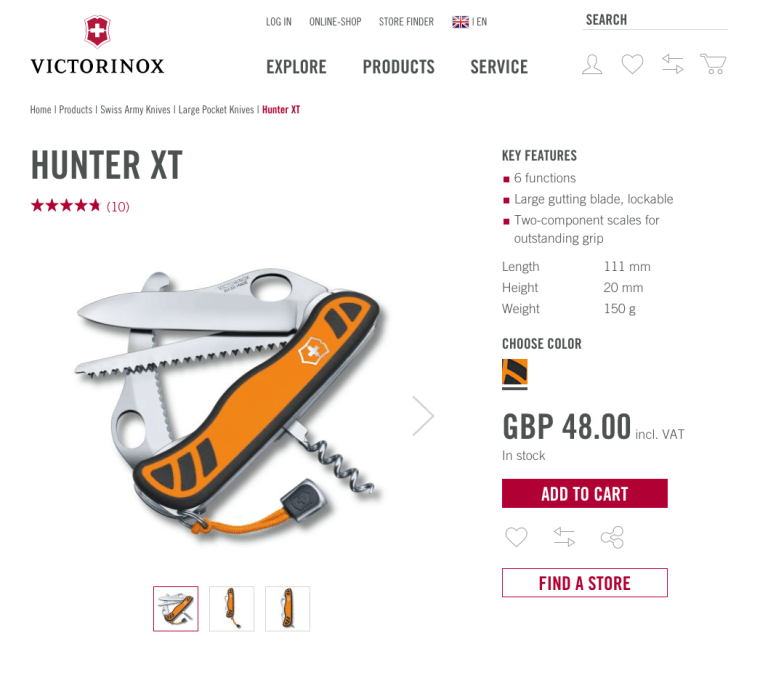Open the Products menu
This screenshot has height=675, width=768.
[399, 67]
